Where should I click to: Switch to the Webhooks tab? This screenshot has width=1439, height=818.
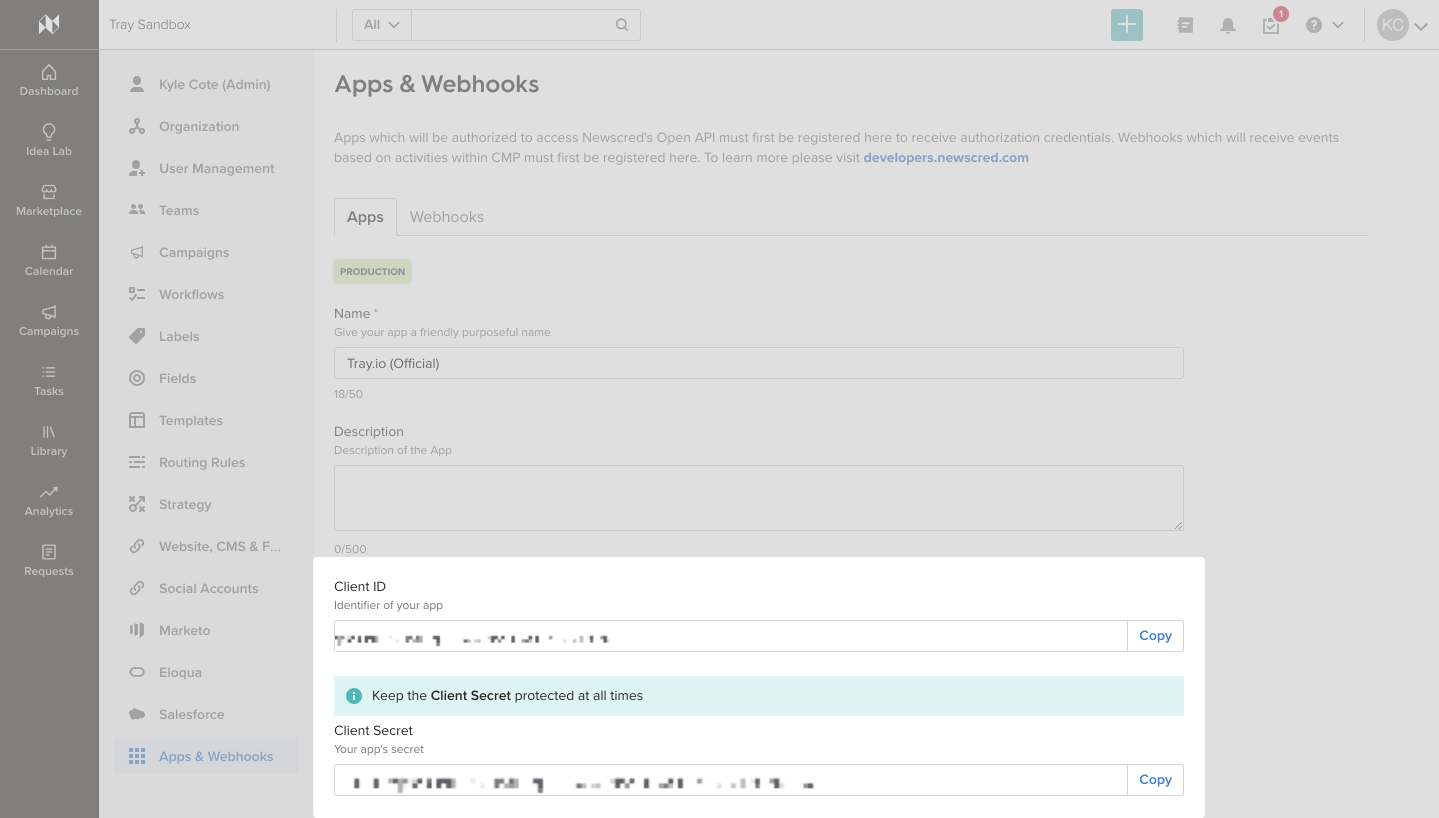446,217
